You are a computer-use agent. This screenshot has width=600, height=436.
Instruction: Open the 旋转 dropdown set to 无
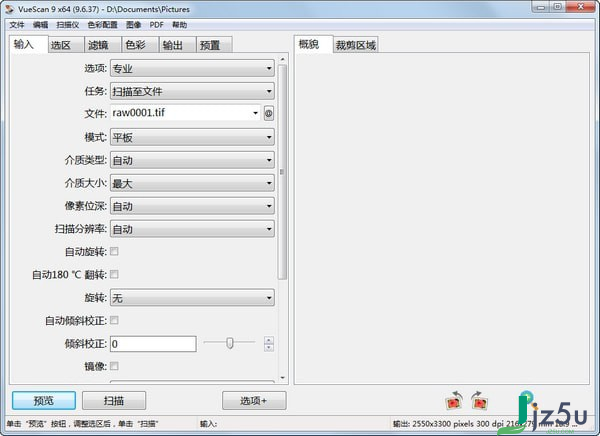point(192,298)
